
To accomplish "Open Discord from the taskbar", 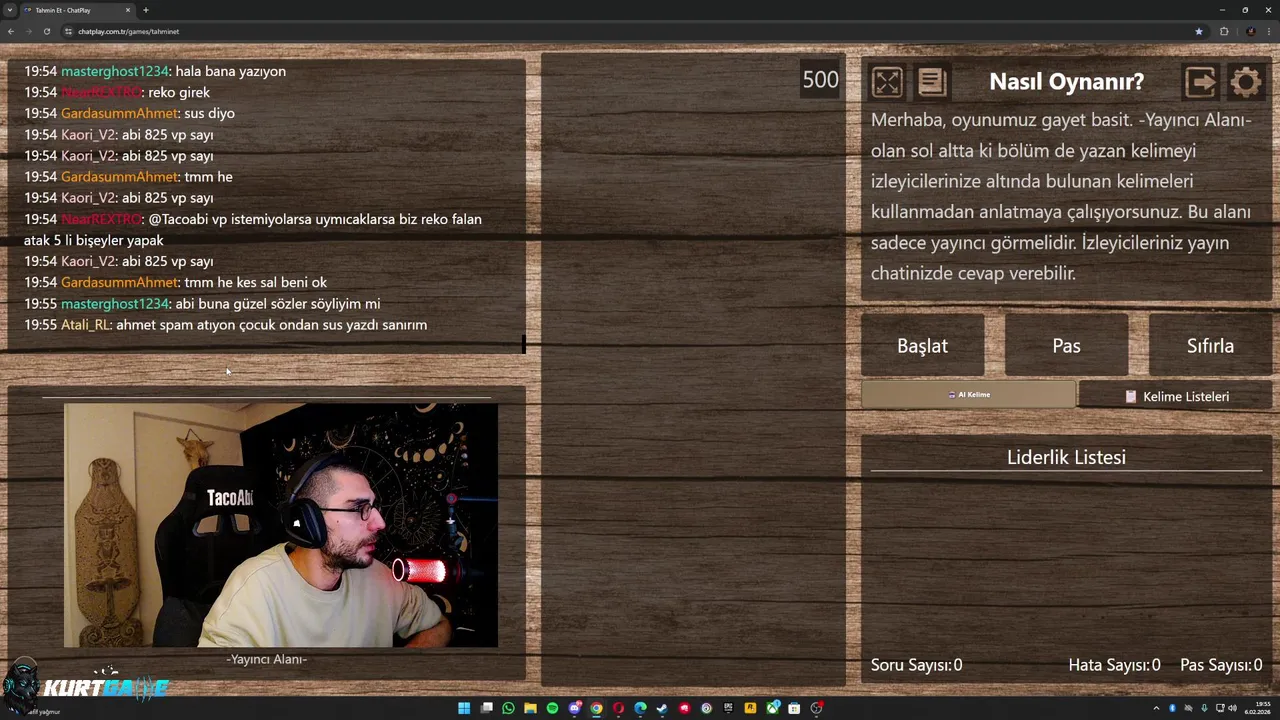I will click(574, 708).
